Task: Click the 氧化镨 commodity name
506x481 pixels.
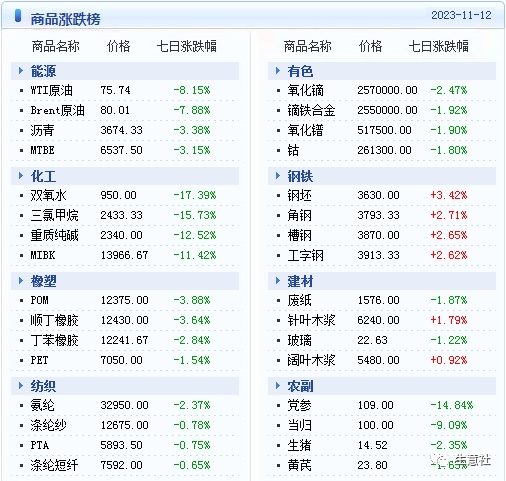Action: [x=305, y=130]
